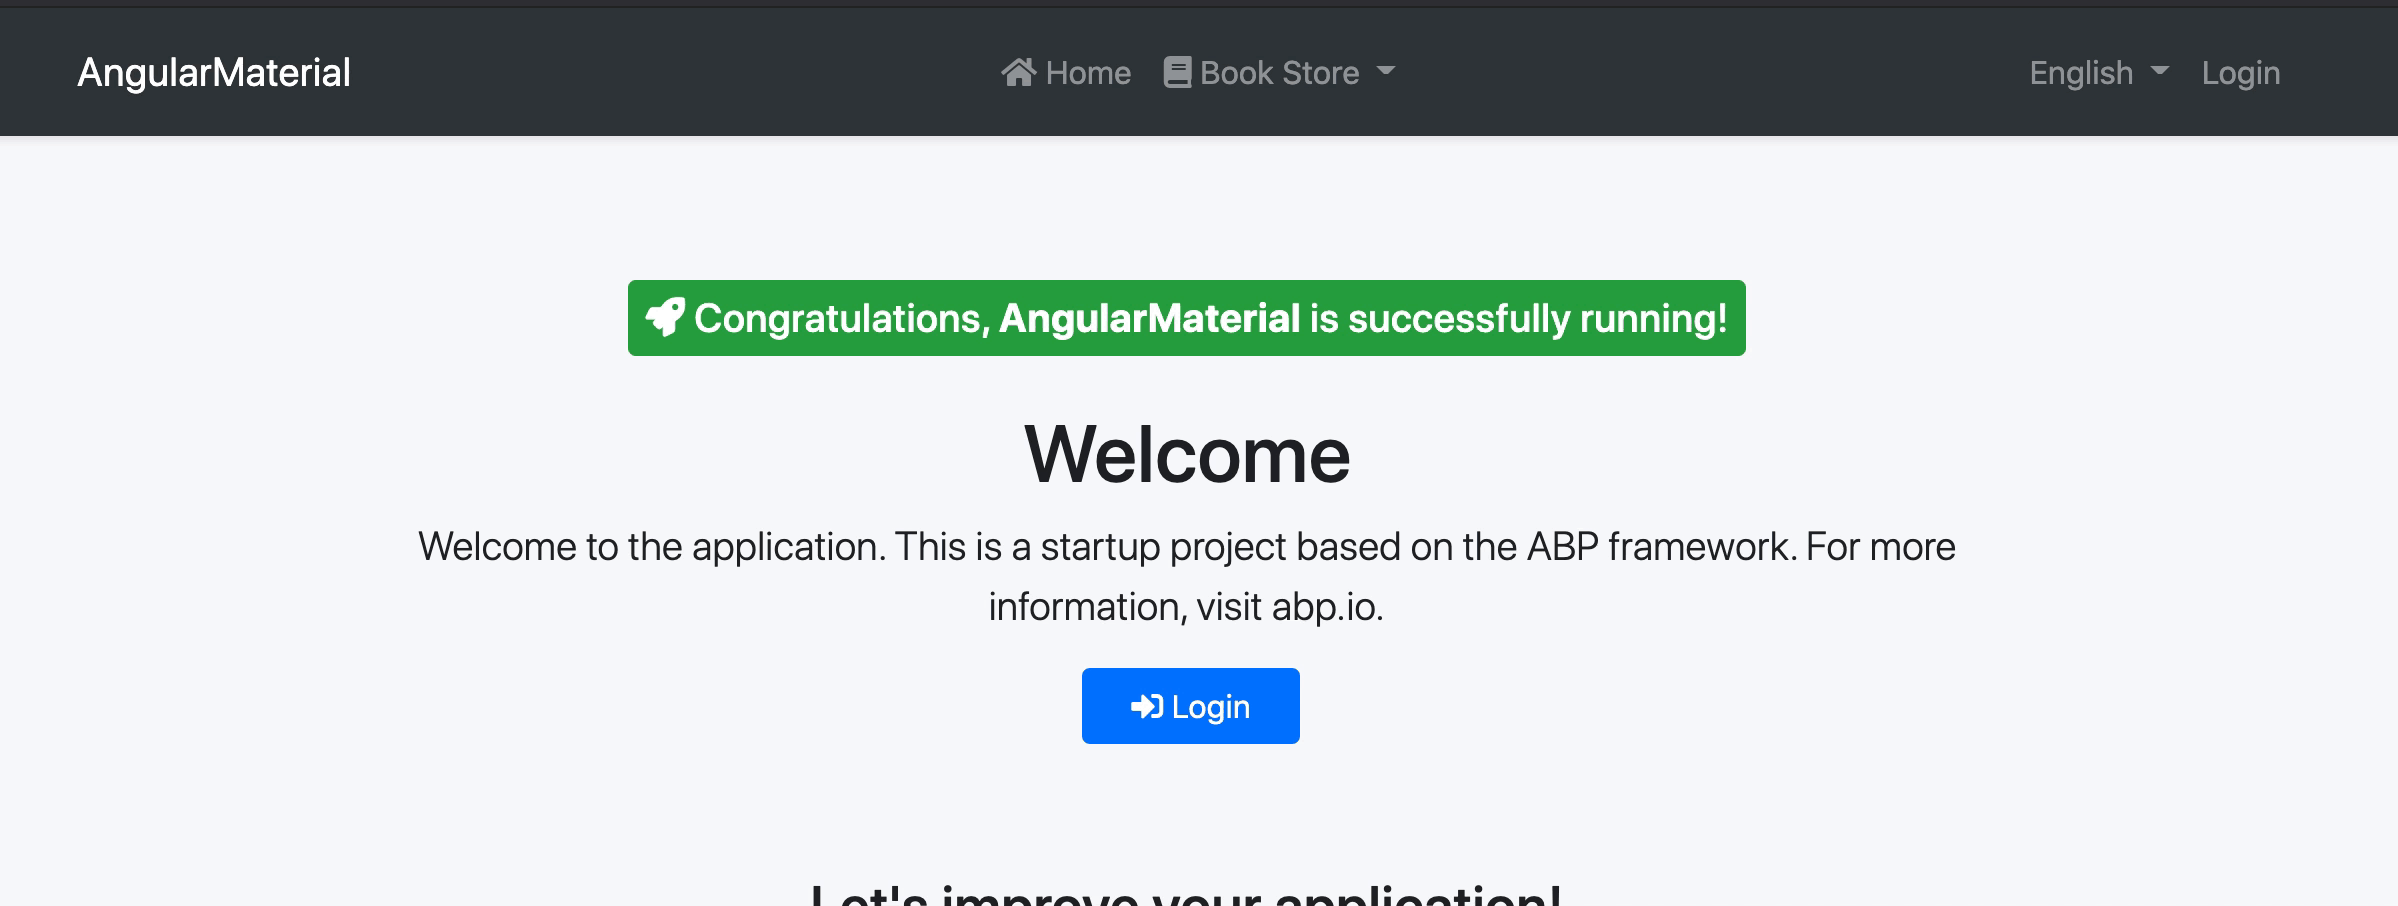Click the AngularMaterial brand logo text

coord(214,73)
